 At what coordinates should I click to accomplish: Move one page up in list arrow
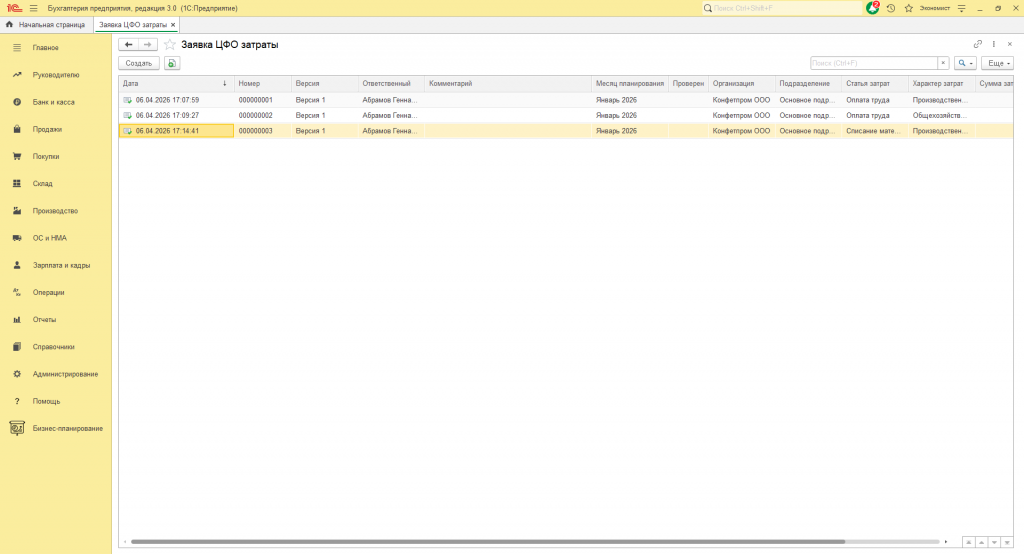click(x=982, y=542)
